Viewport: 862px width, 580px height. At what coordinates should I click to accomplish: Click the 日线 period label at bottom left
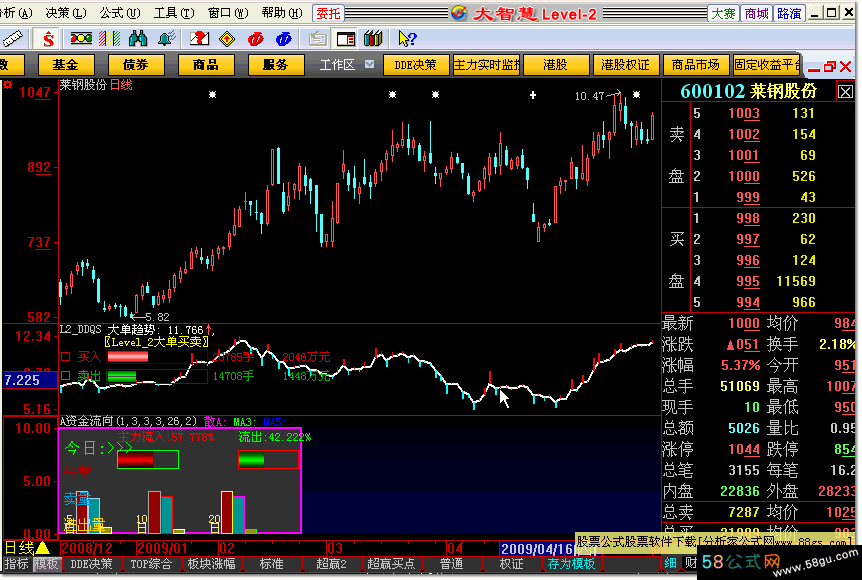point(19,548)
